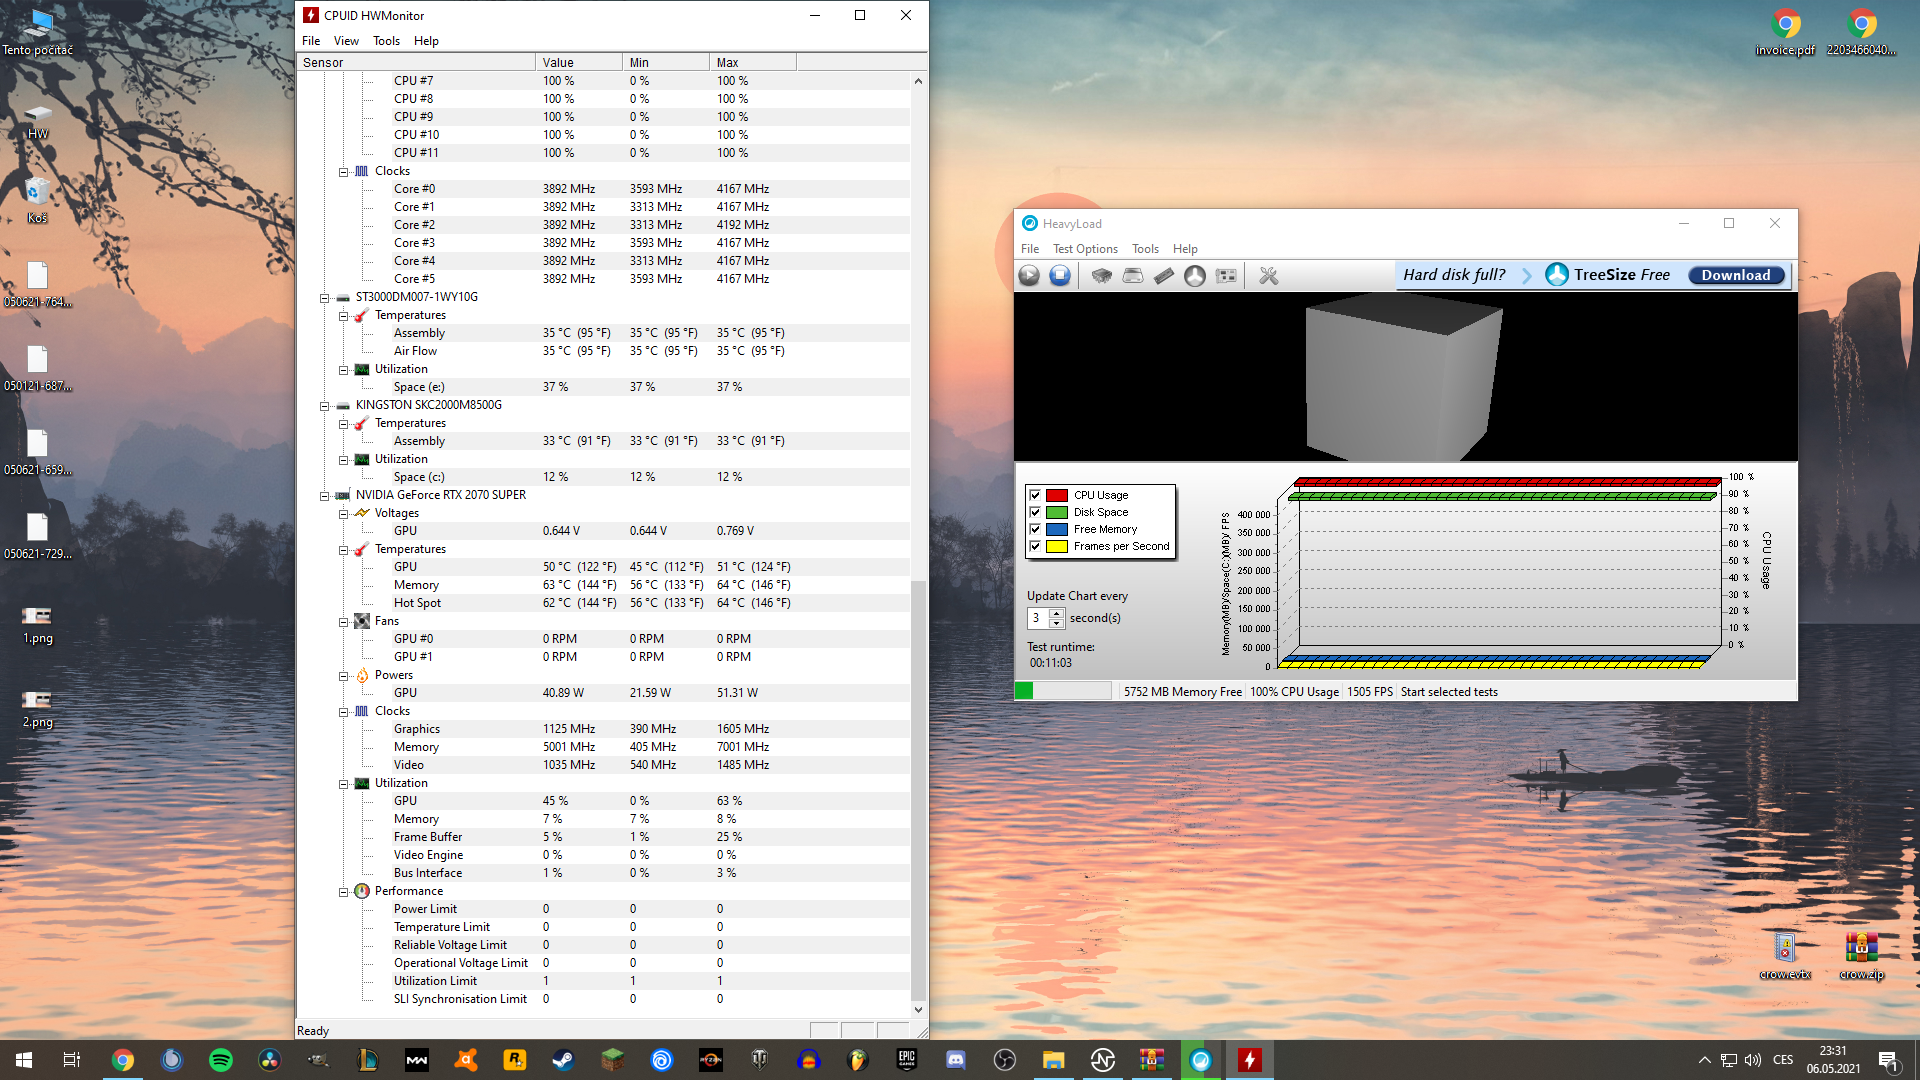Open Spotify from the taskbar
Screen dimensions: 1920x1080
(221, 1060)
